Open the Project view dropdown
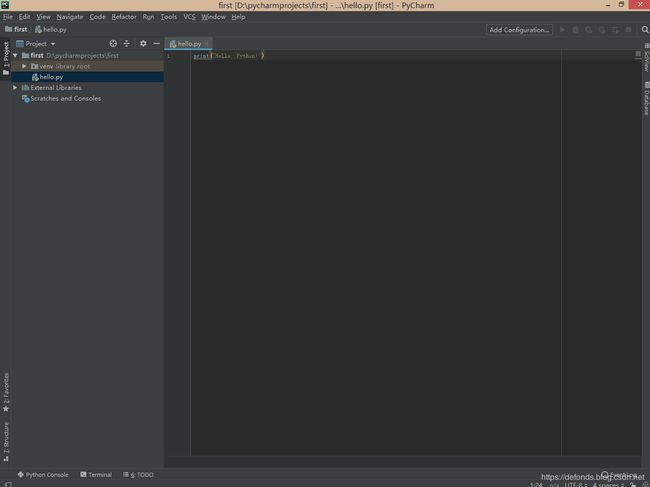The width and height of the screenshot is (650, 487). coord(36,44)
